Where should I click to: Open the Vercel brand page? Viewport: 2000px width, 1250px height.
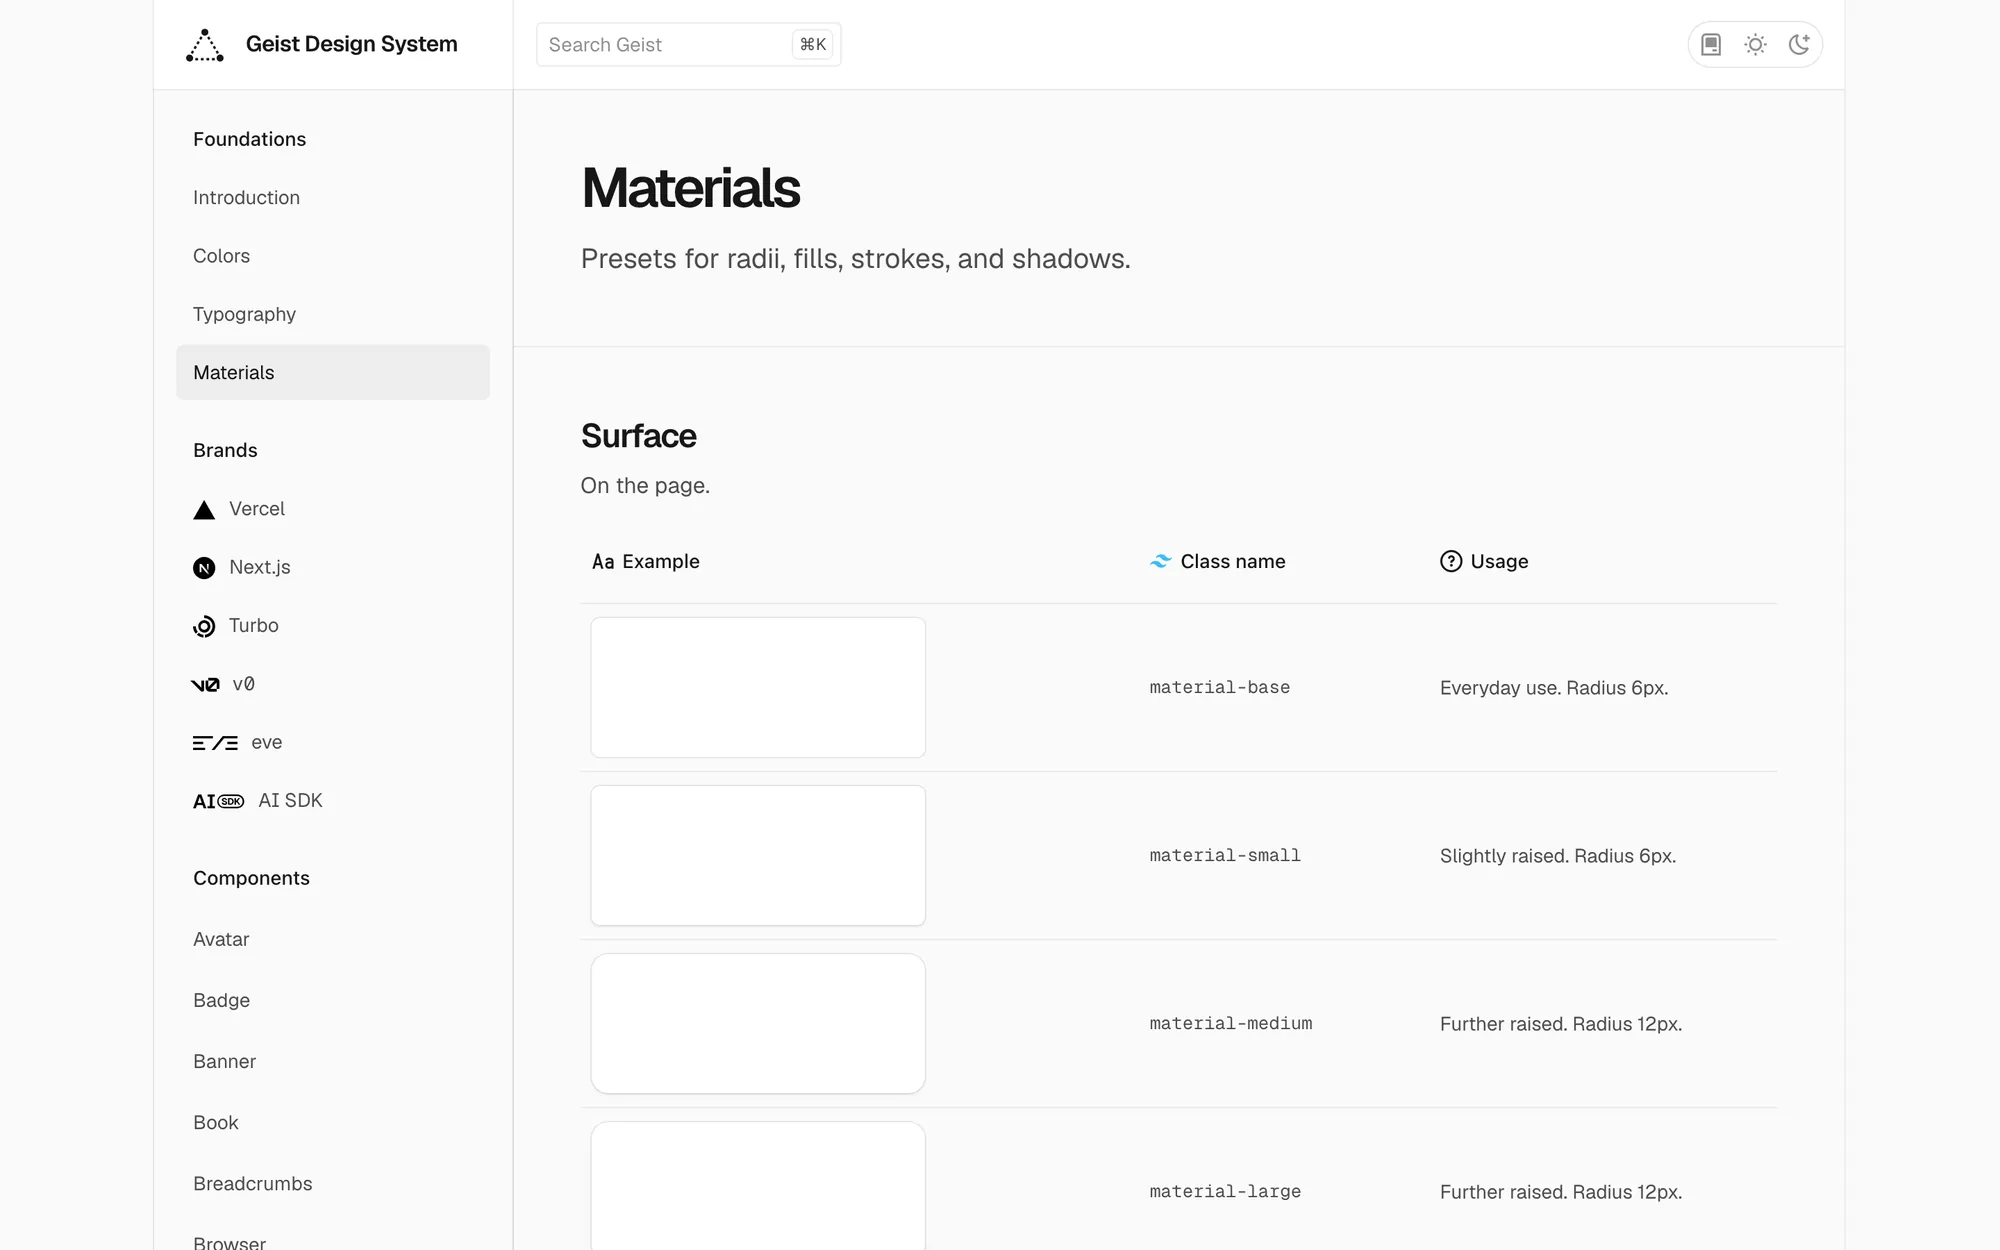257,509
